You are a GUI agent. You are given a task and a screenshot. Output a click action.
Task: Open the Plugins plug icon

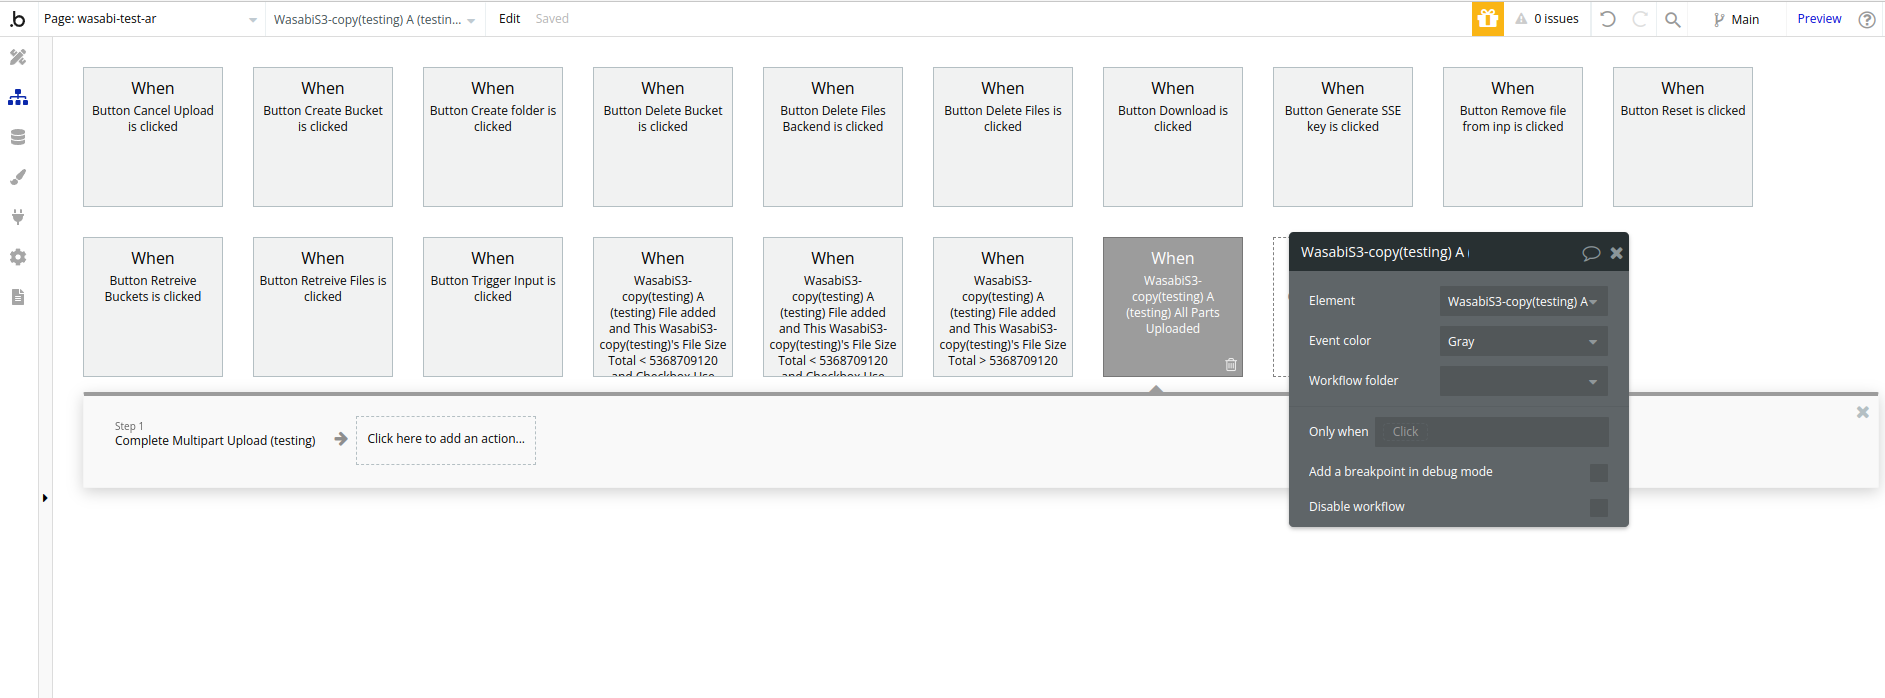tap(18, 217)
